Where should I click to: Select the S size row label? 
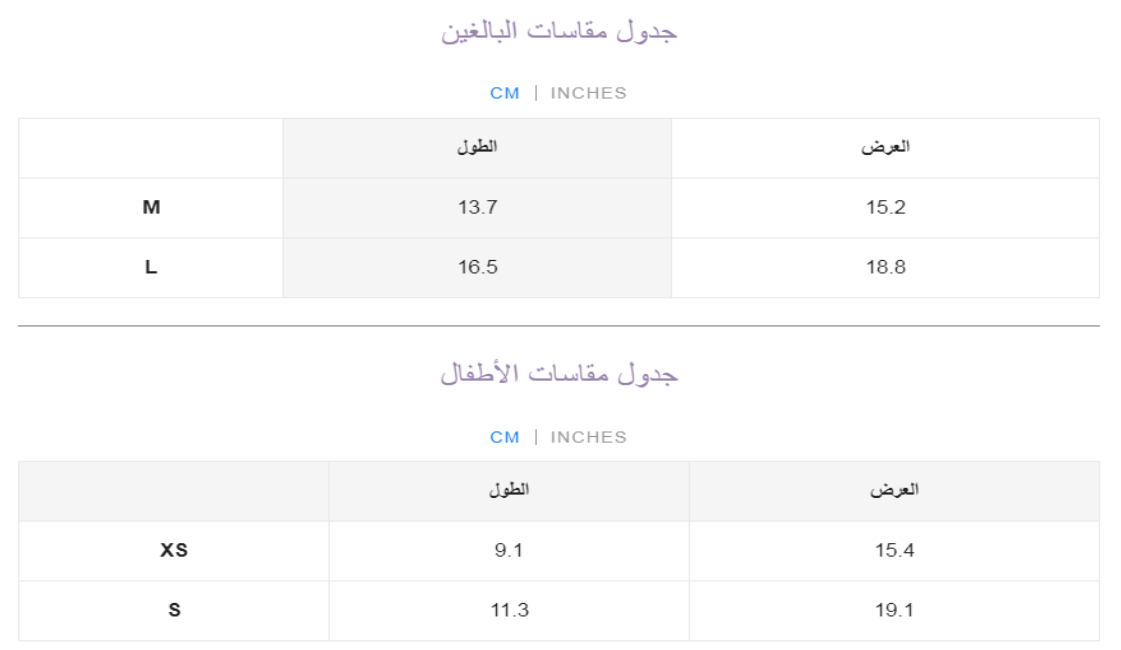pos(174,610)
